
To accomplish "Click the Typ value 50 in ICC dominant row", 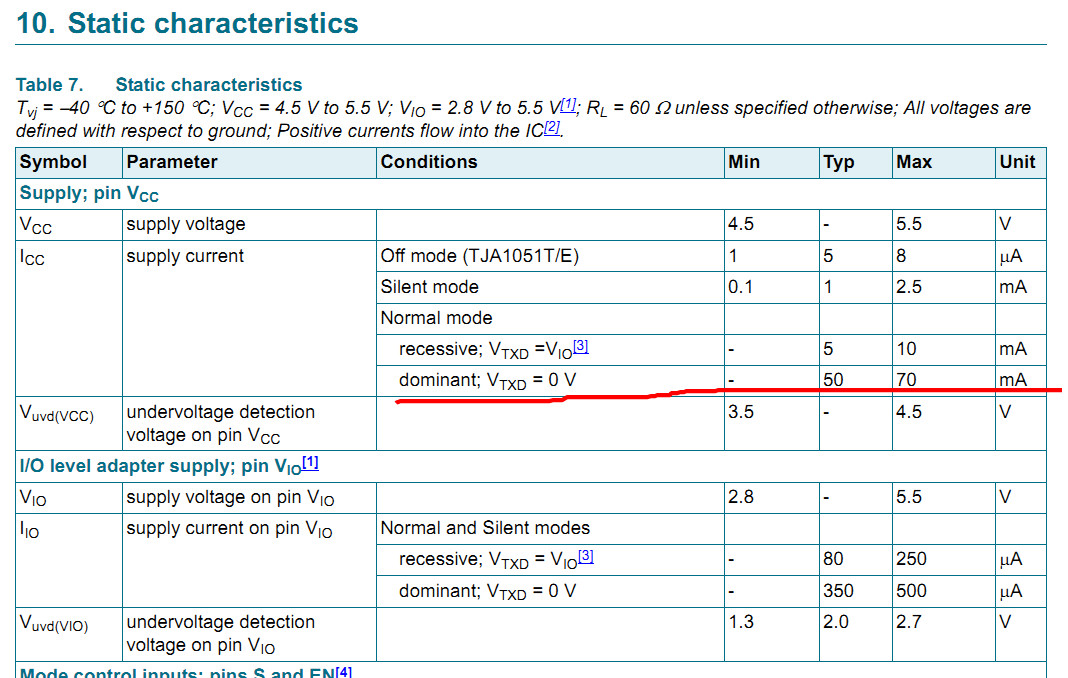I will click(x=833, y=380).
